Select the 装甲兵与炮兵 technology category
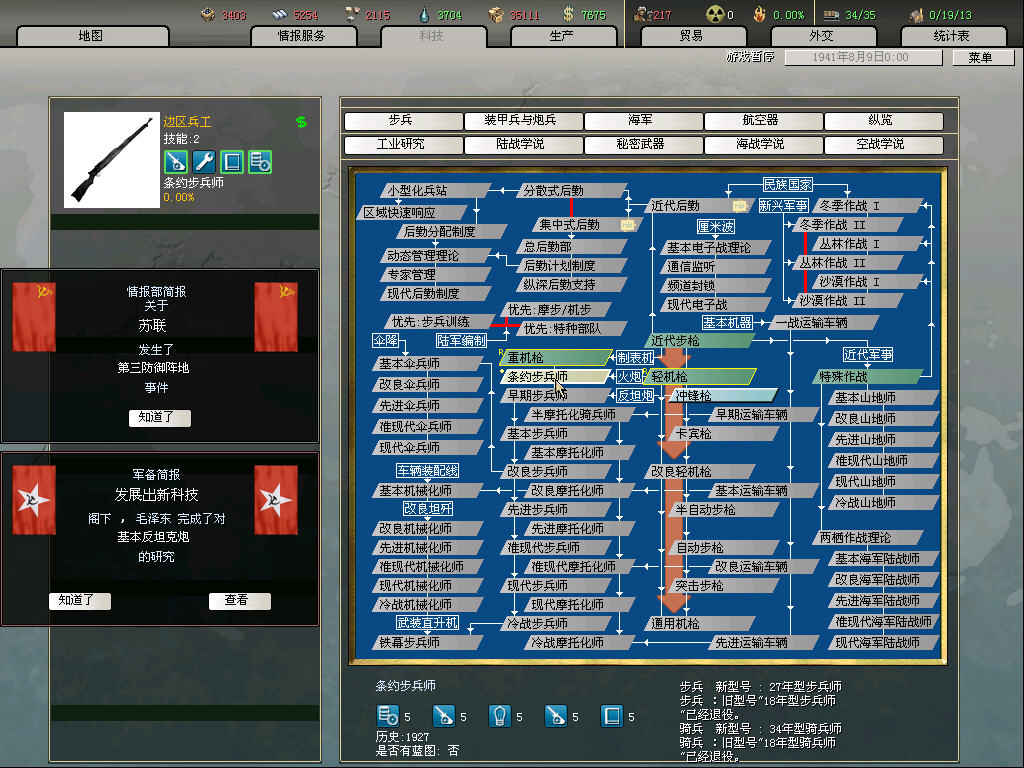Image resolution: width=1024 pixels, height=768 pixels. click(x=523, y=120)
